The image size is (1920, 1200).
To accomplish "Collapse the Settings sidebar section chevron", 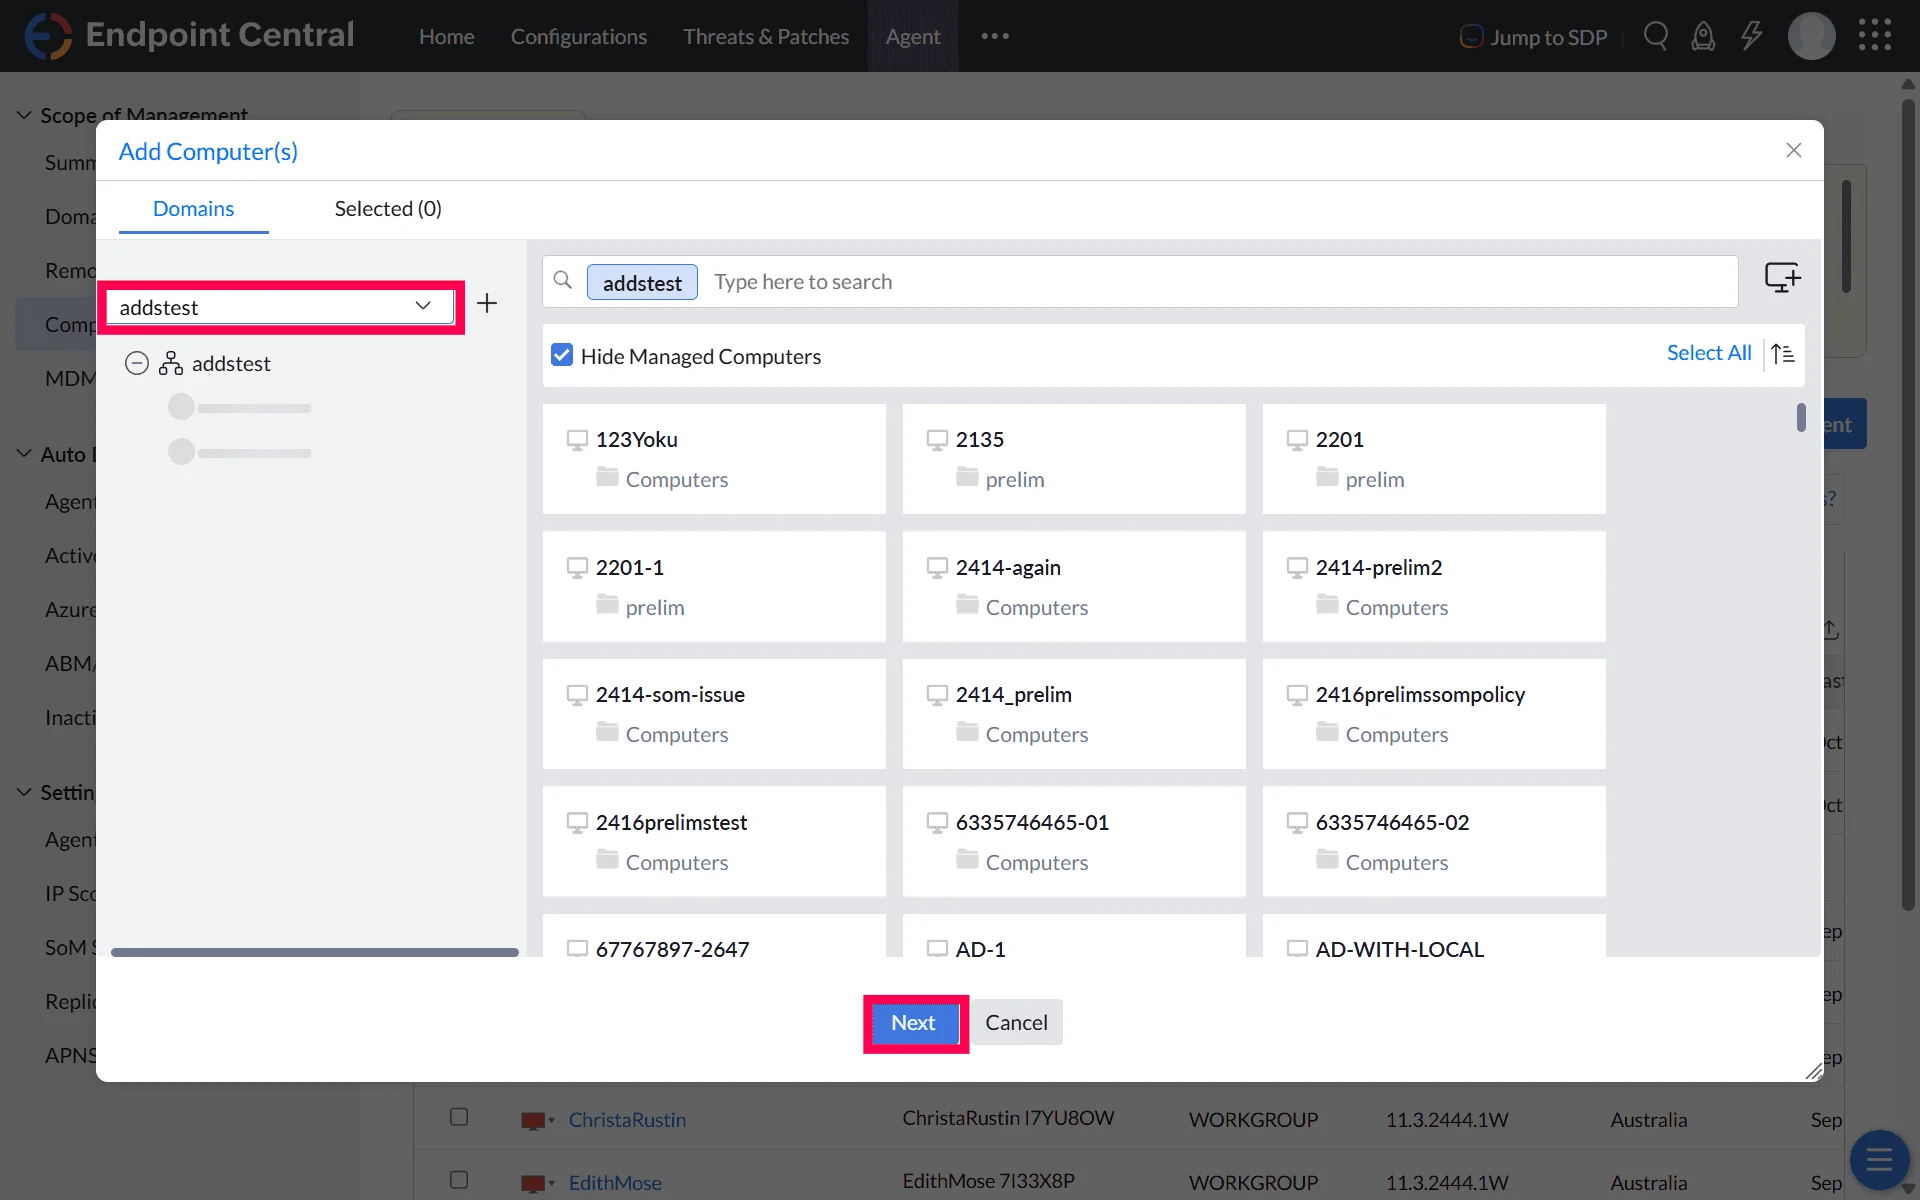I will pyautogui.click(x=24, y=792).
